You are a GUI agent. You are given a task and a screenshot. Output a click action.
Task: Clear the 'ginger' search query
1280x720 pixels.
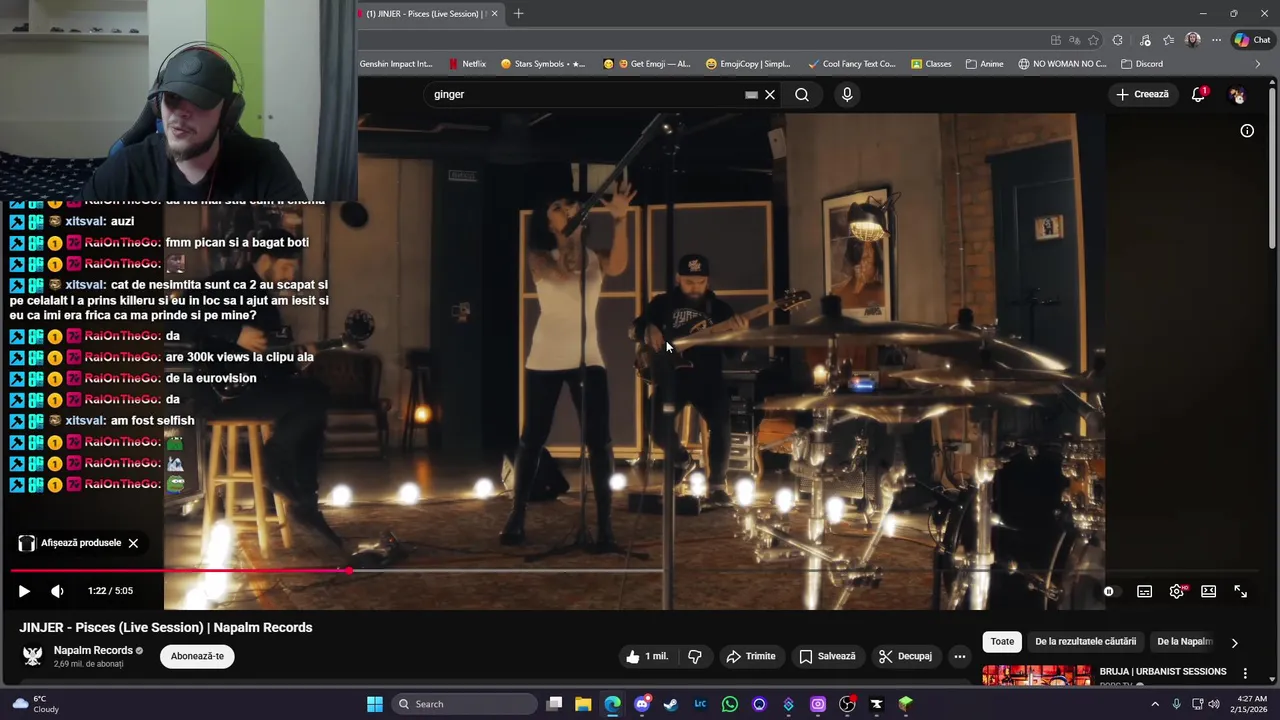coord(770,94)
